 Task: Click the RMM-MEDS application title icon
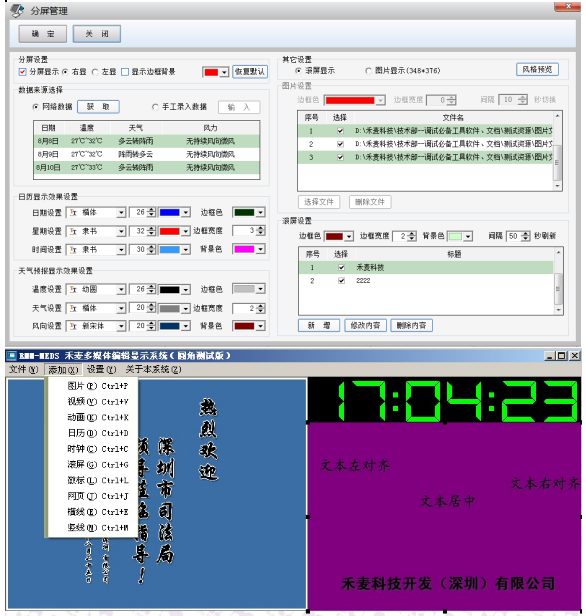click(x=12, y=356)
